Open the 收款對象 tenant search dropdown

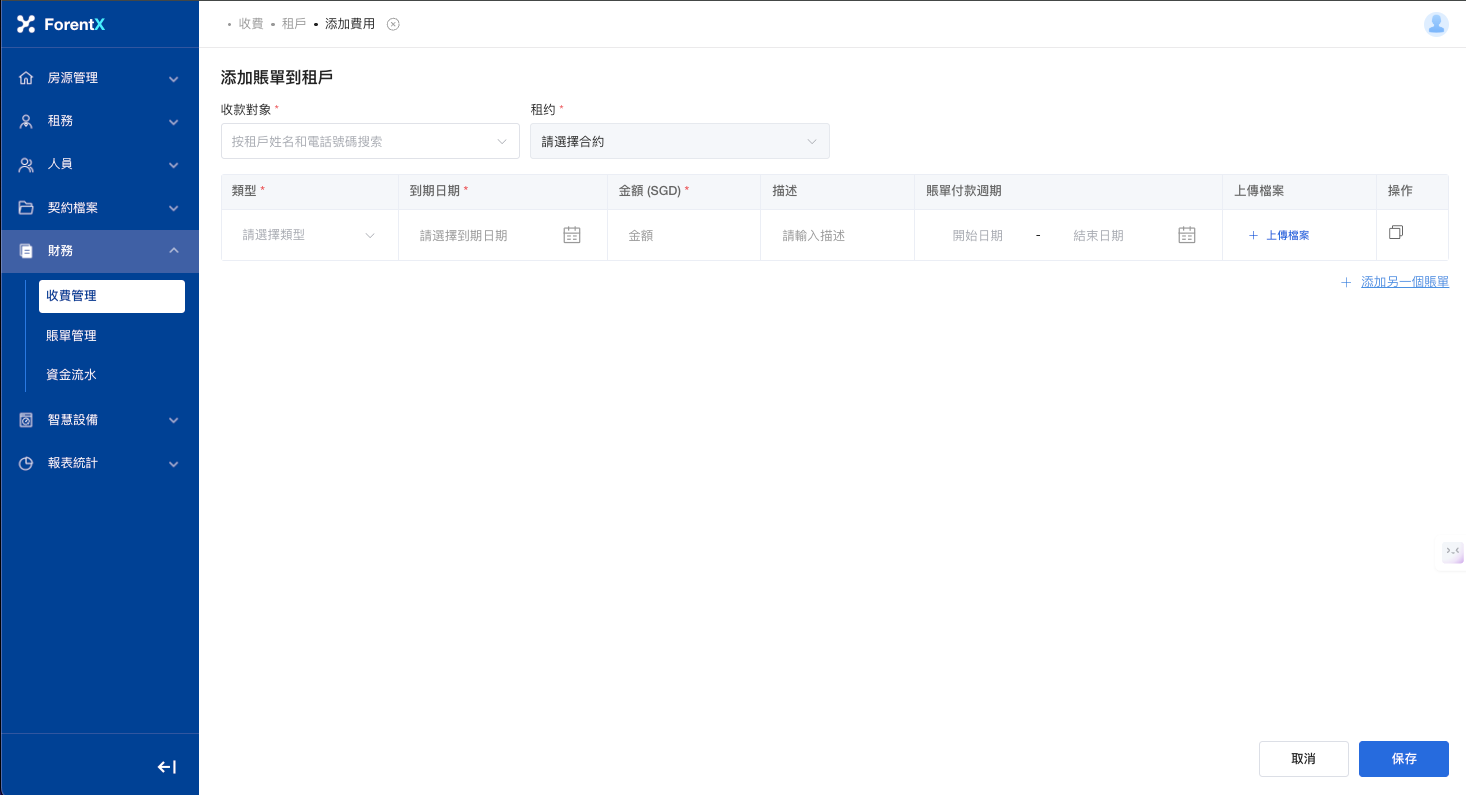pos(369,141)
